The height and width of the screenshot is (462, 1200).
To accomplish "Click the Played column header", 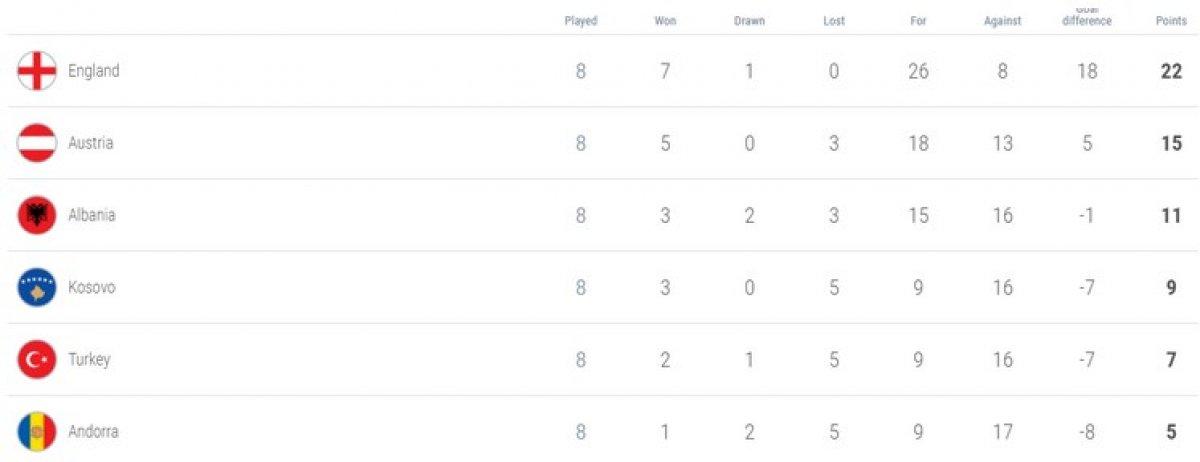I will click(581, 21).
